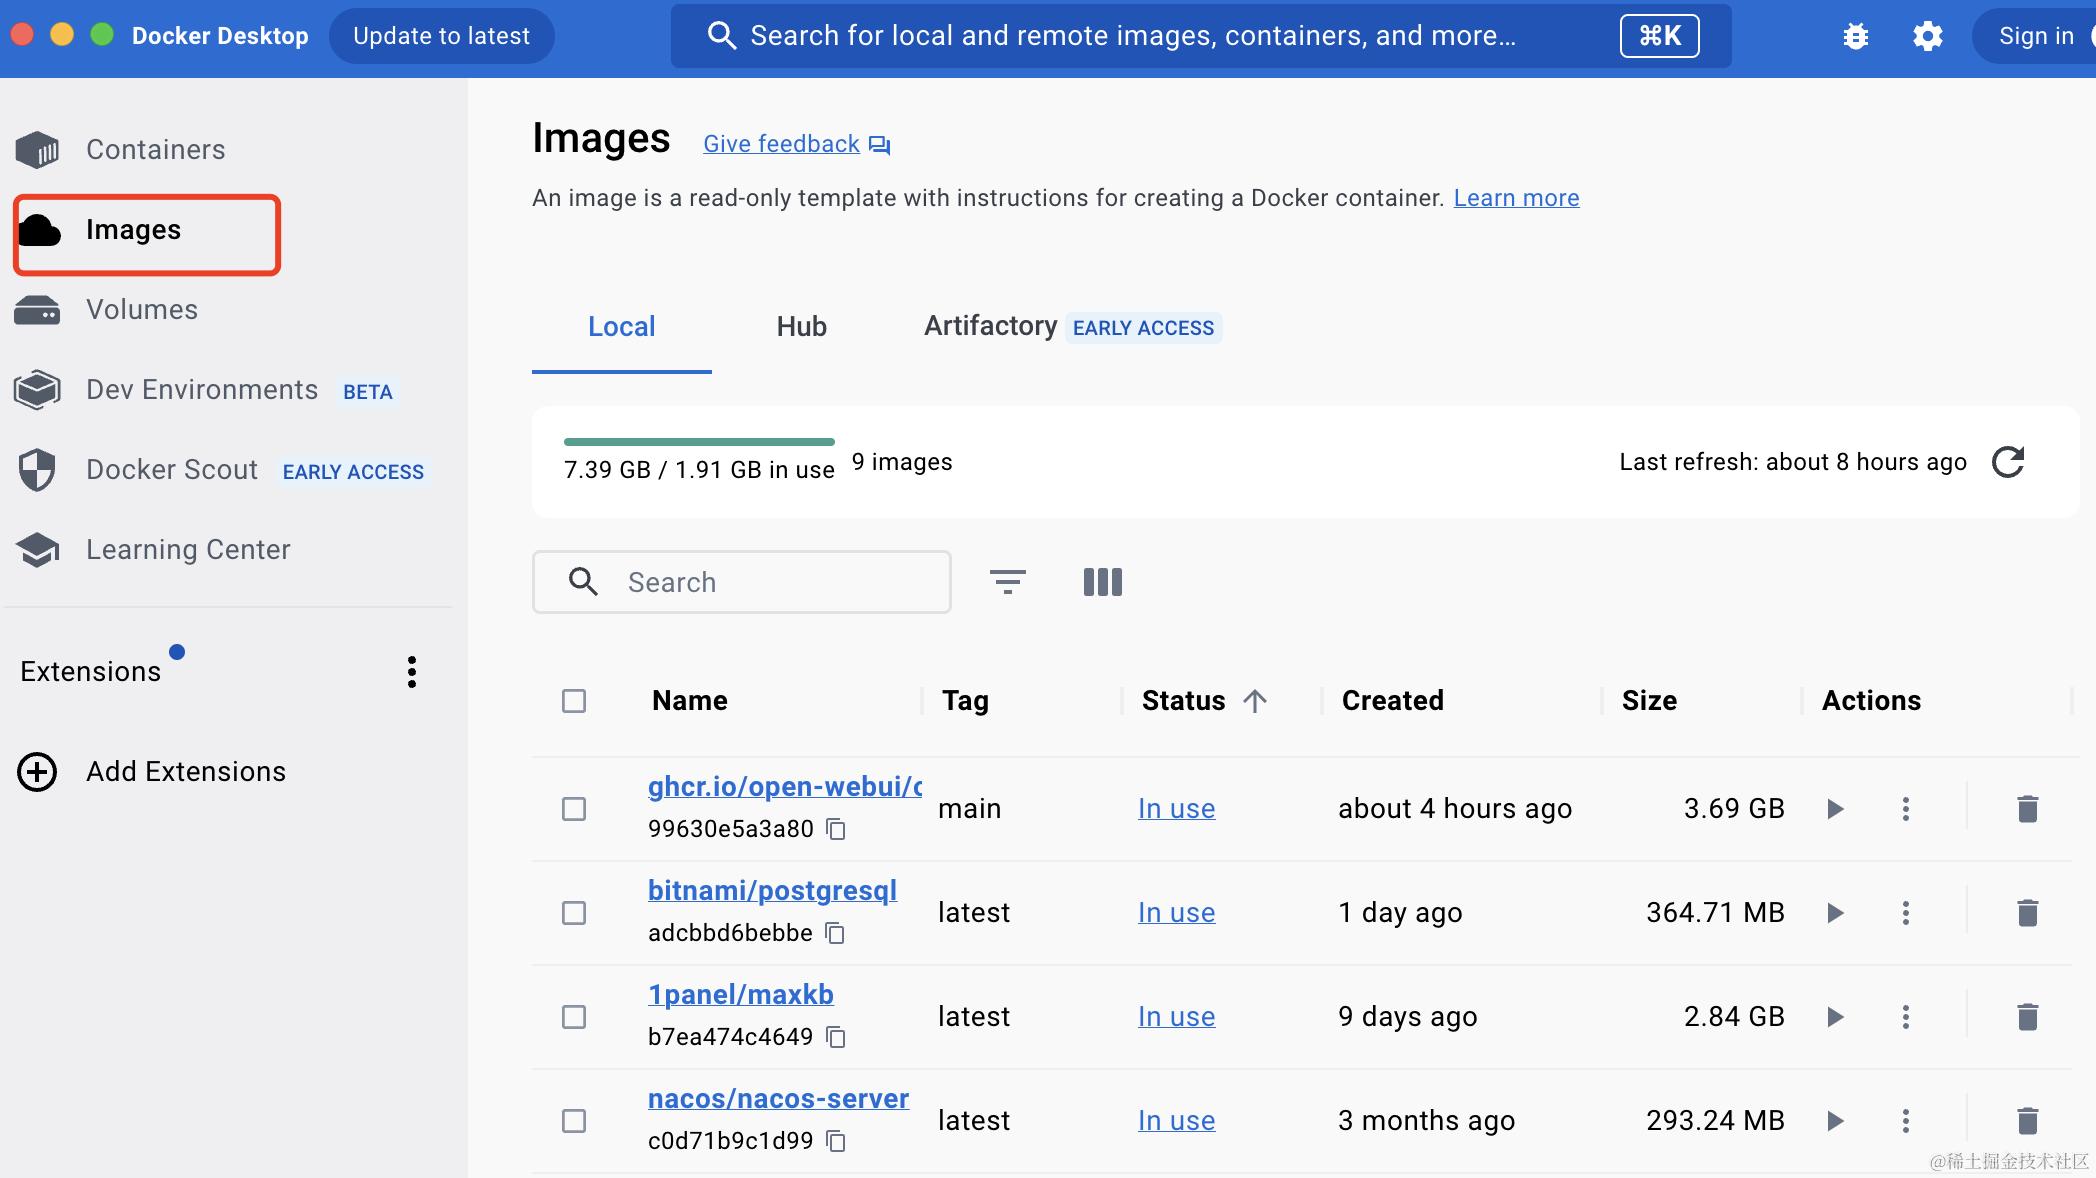The width and height of the screenshot is (2096, 1178).
Task: Open the filter images icon
Action: (x=1007, y=582)
